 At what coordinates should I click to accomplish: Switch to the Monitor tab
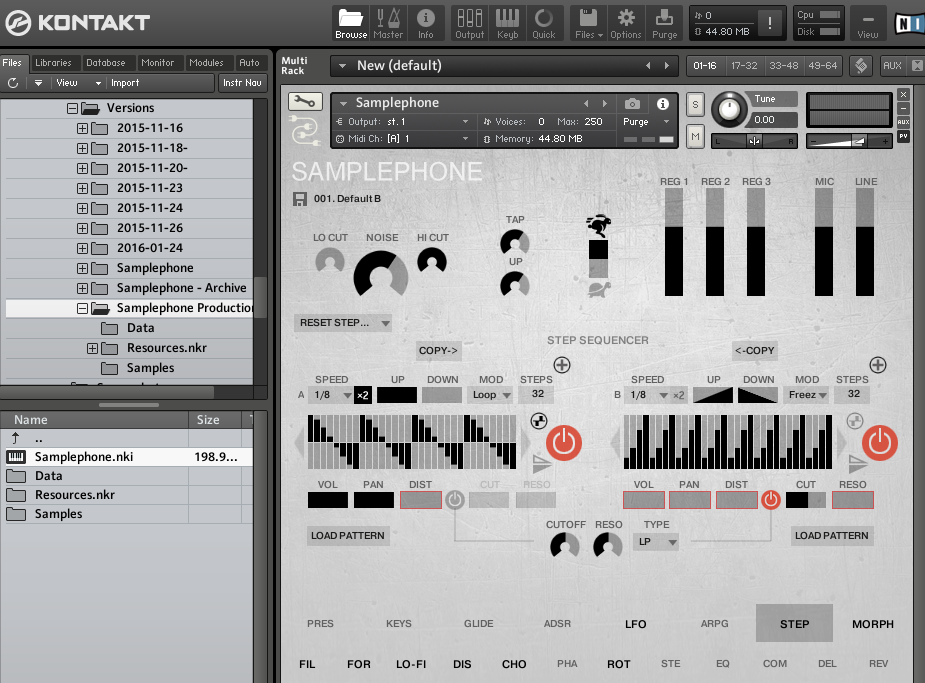pyautogui.click(x=158, y=63)
